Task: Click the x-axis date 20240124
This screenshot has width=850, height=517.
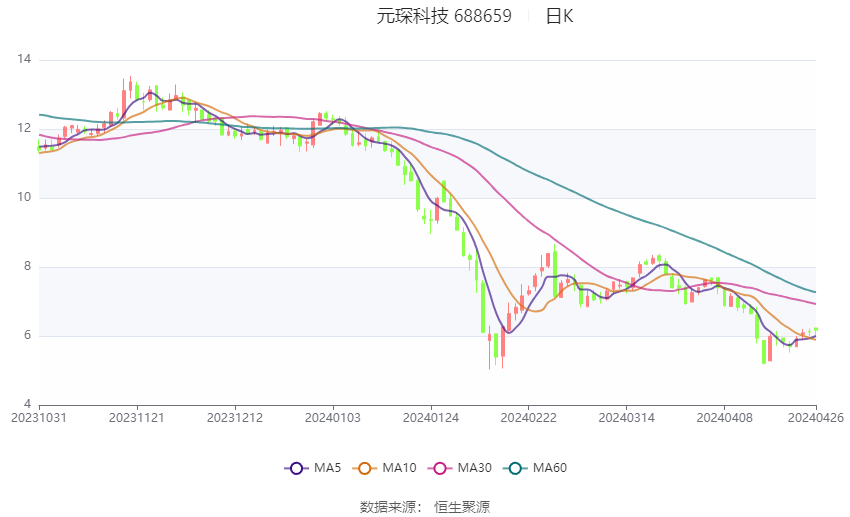Action: (x=431, y=418)
